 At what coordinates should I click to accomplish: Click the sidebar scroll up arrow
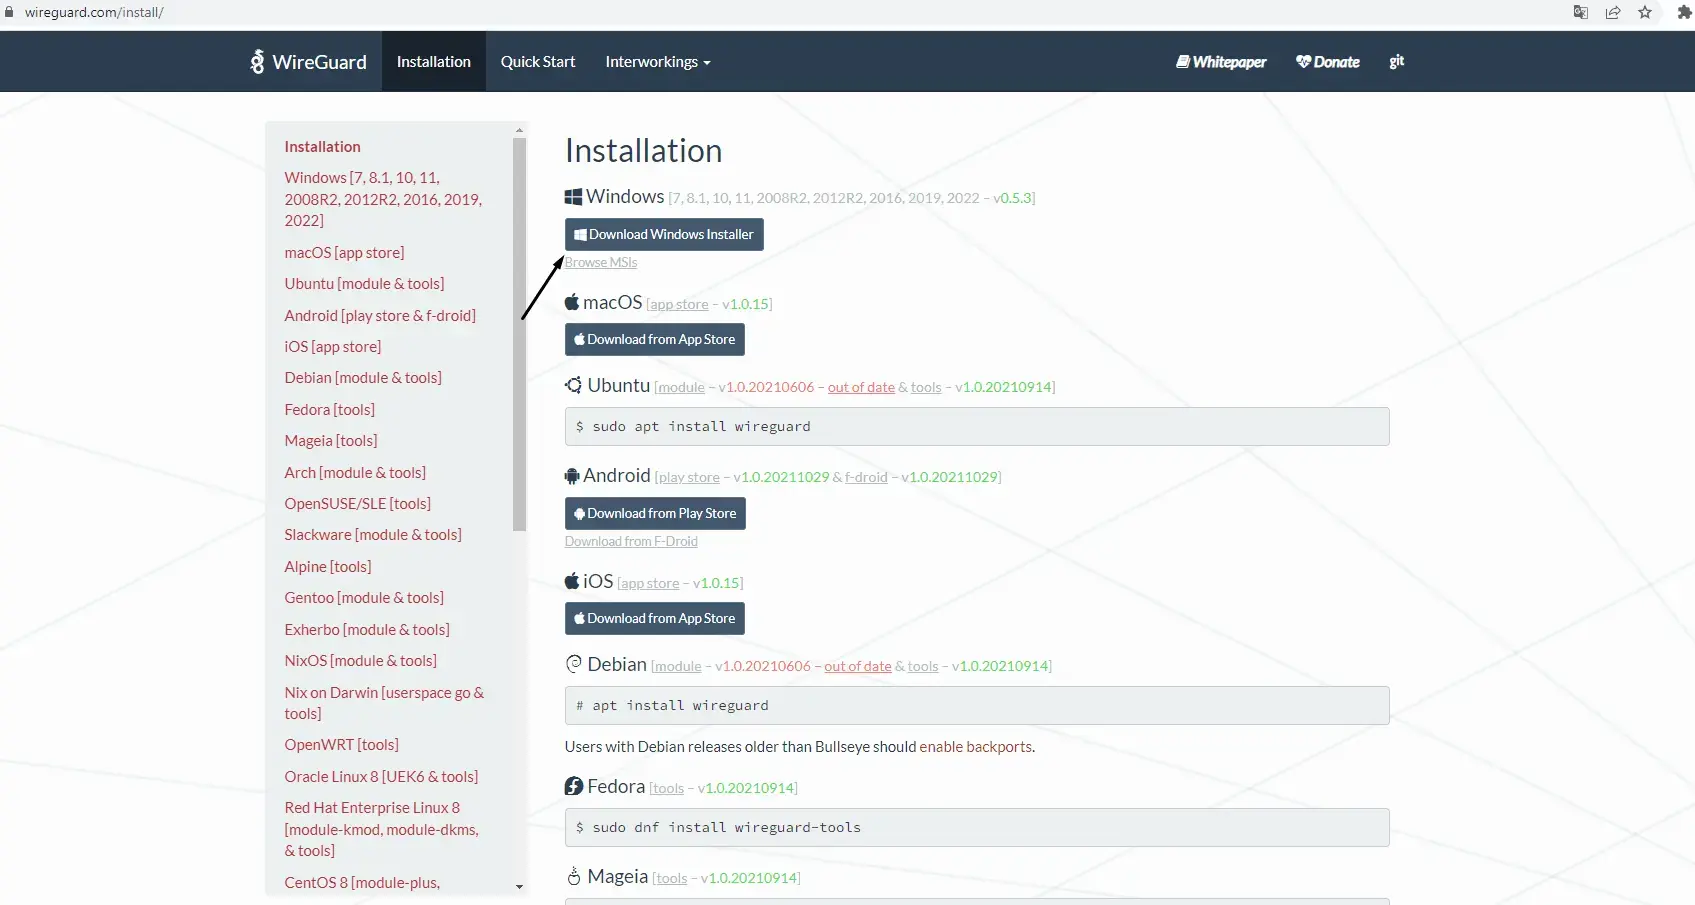pos(519,130)
